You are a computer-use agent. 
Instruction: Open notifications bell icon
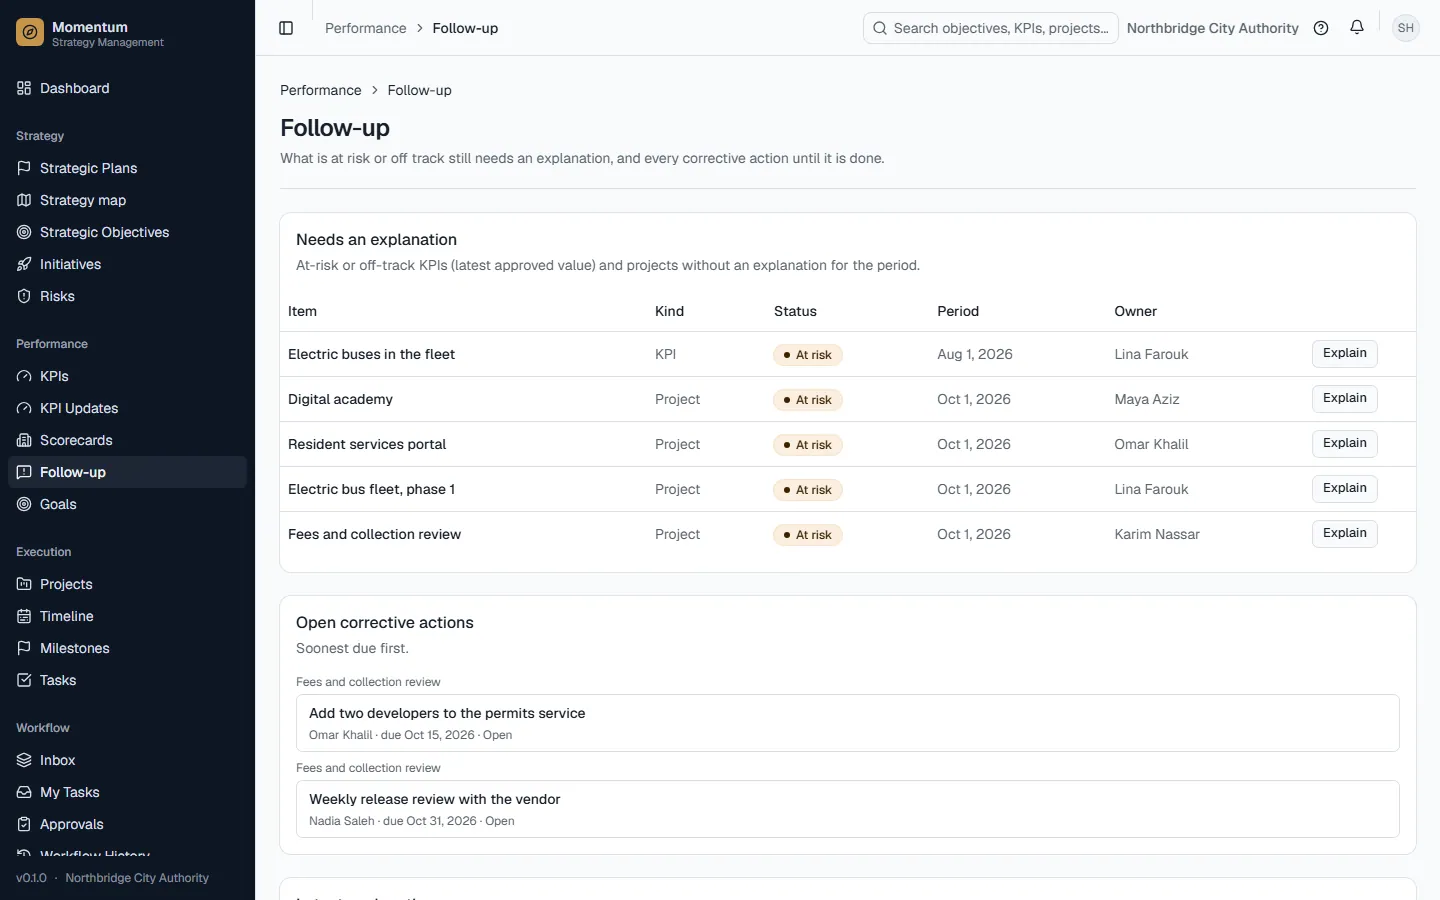pyautogui.click(x=1357, y=28)
